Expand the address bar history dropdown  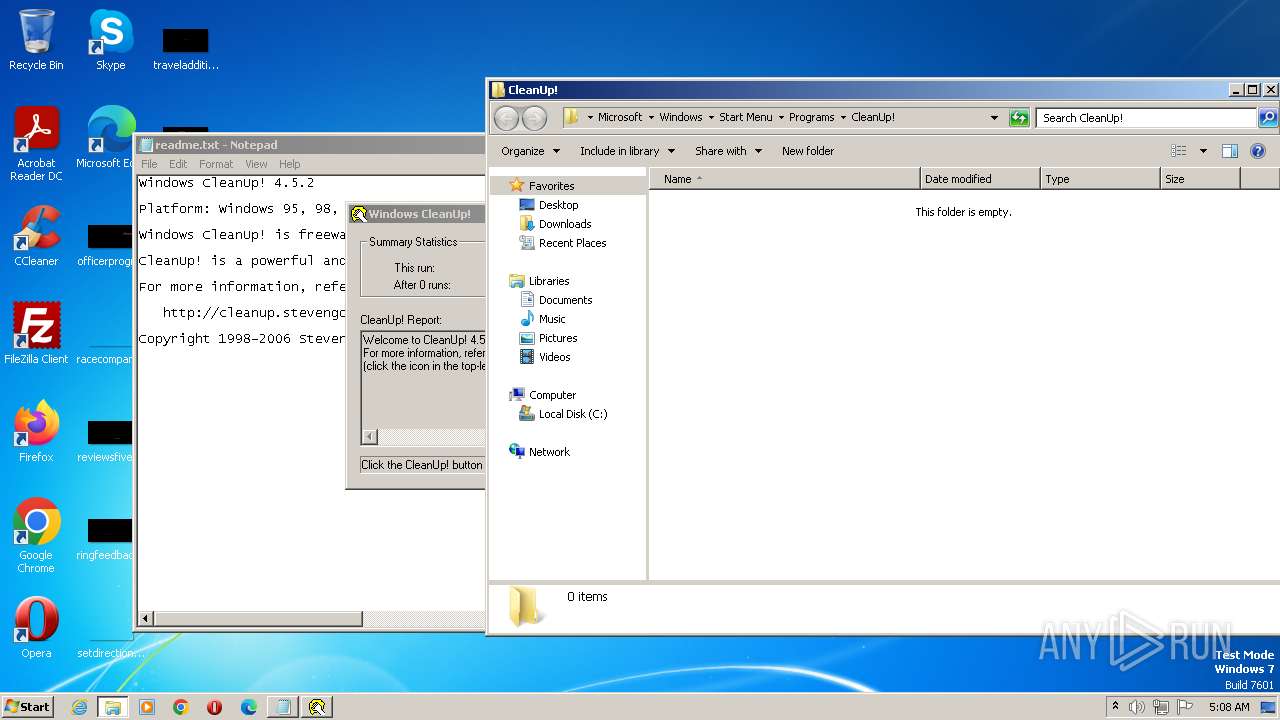[x=994, y=118]
